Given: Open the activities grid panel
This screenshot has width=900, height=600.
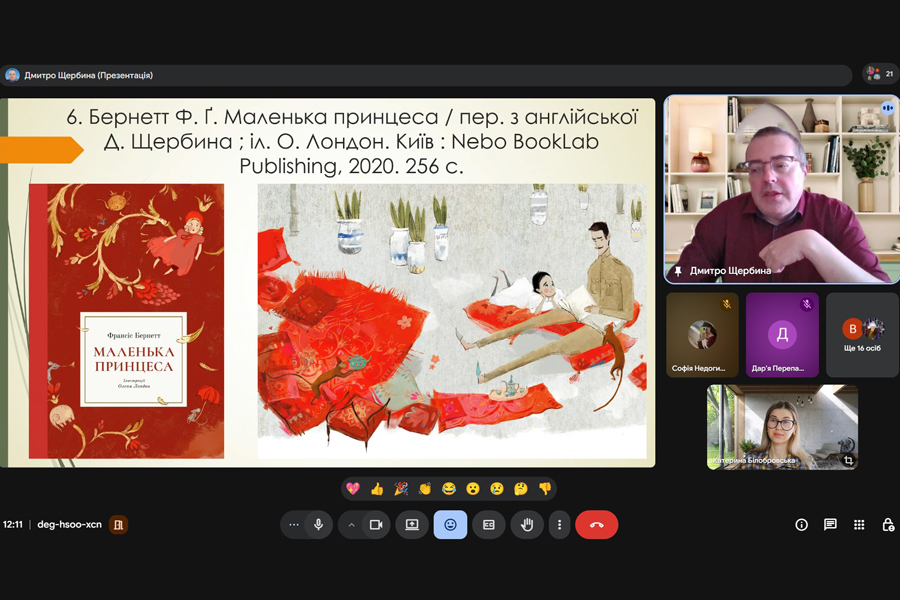Looking at the screenshot, I should coord(859,524).
